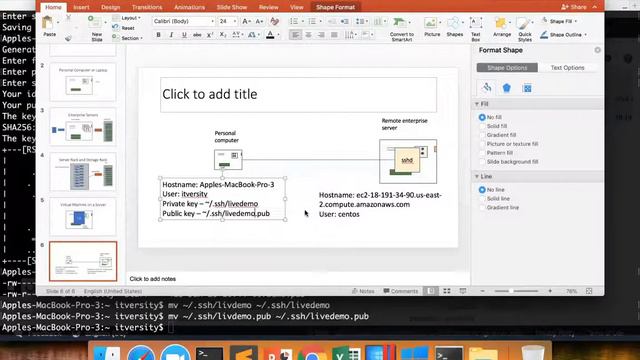Align text left
Image resolution: width=640 pixels, height=360 pixels.
[295, 35]
